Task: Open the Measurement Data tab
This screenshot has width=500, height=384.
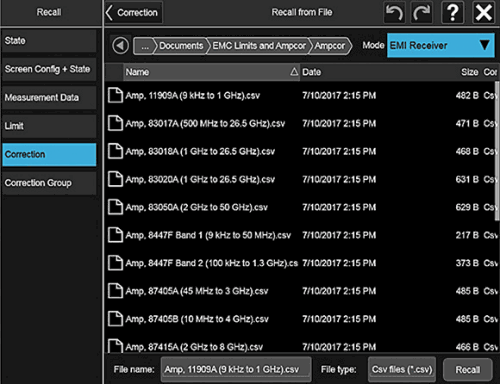Action: click(x=49, y=98)
